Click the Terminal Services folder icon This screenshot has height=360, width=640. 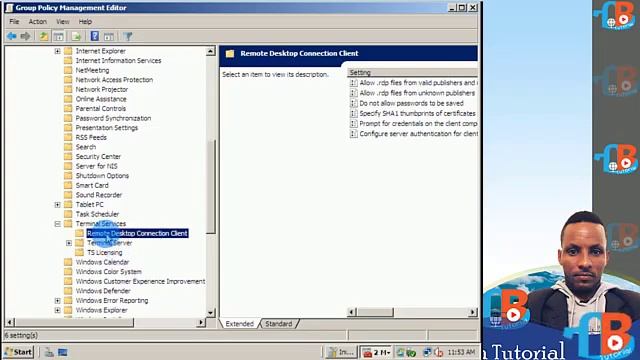point(68,224)
